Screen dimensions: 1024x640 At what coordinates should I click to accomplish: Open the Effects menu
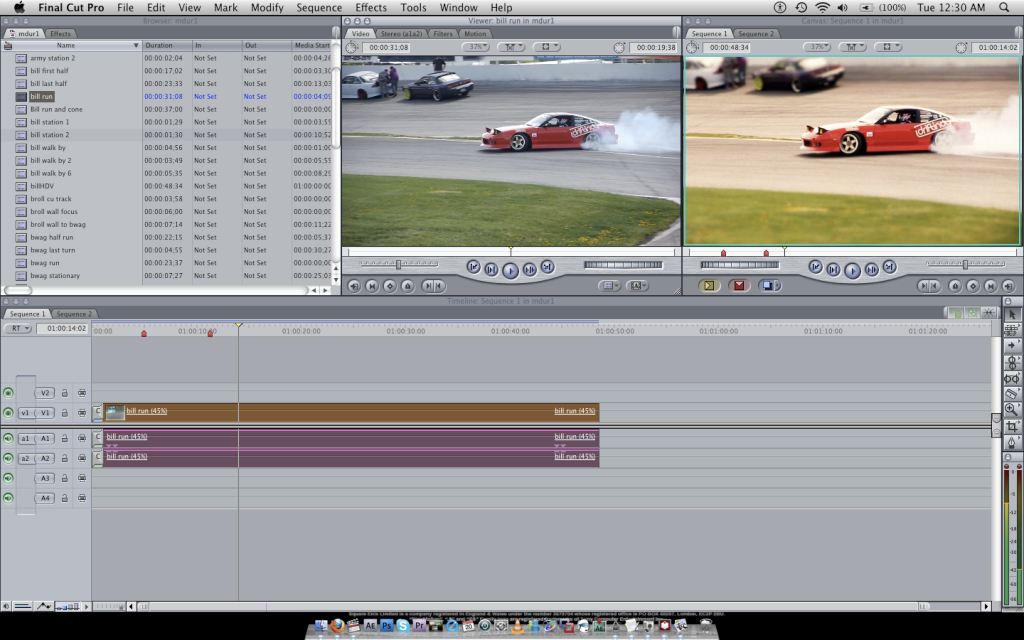click(x=371, y=8)
